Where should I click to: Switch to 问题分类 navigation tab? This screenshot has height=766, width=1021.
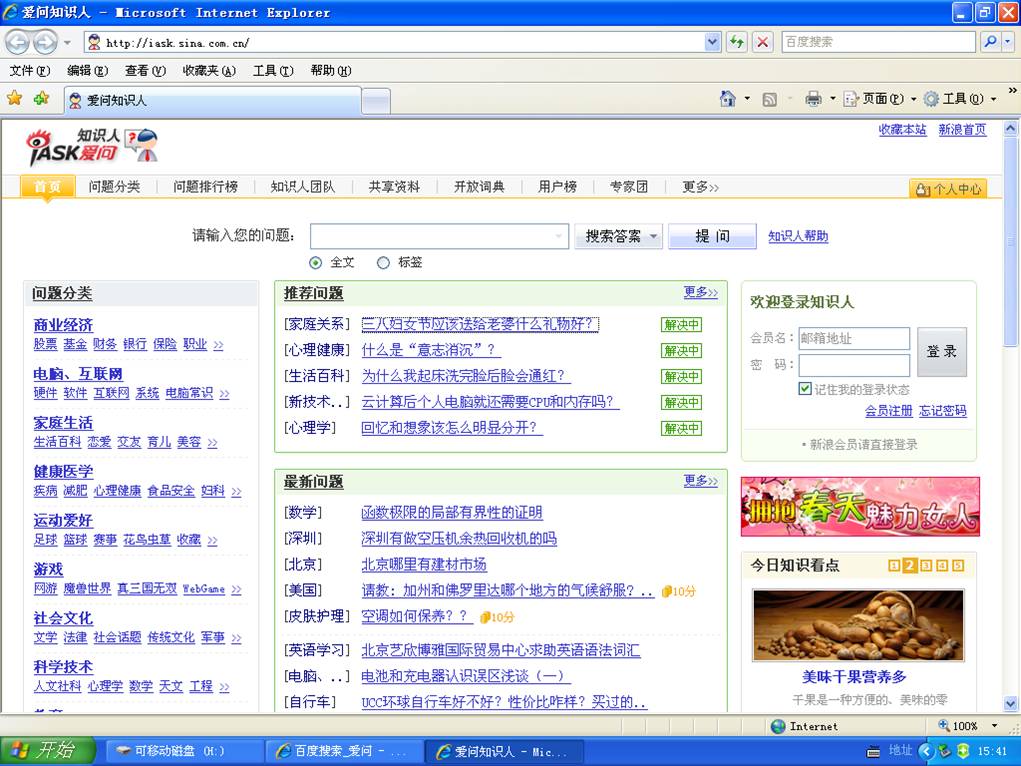point(115,187)
